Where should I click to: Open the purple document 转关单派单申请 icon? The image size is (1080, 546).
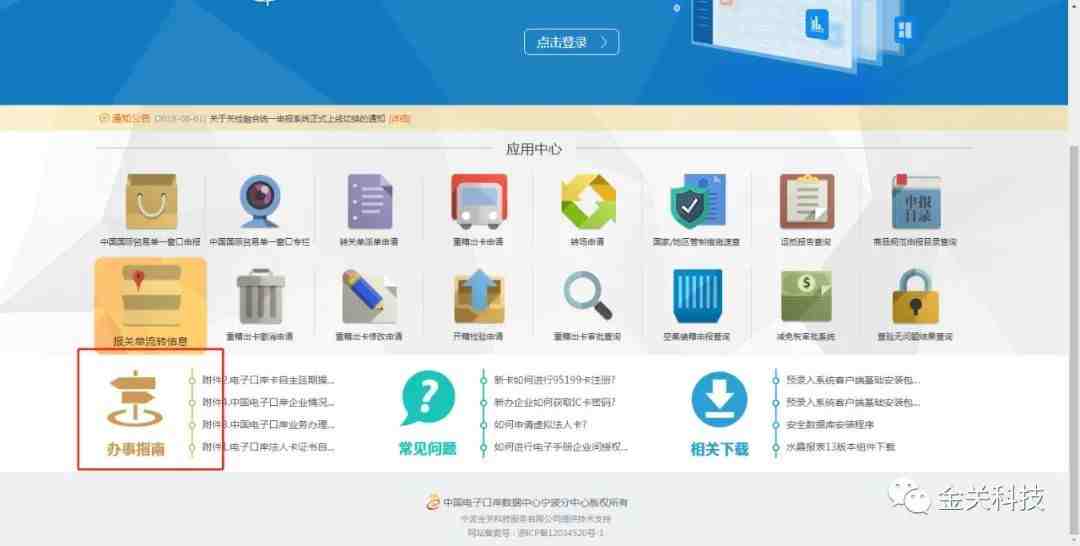pos(369,203)
